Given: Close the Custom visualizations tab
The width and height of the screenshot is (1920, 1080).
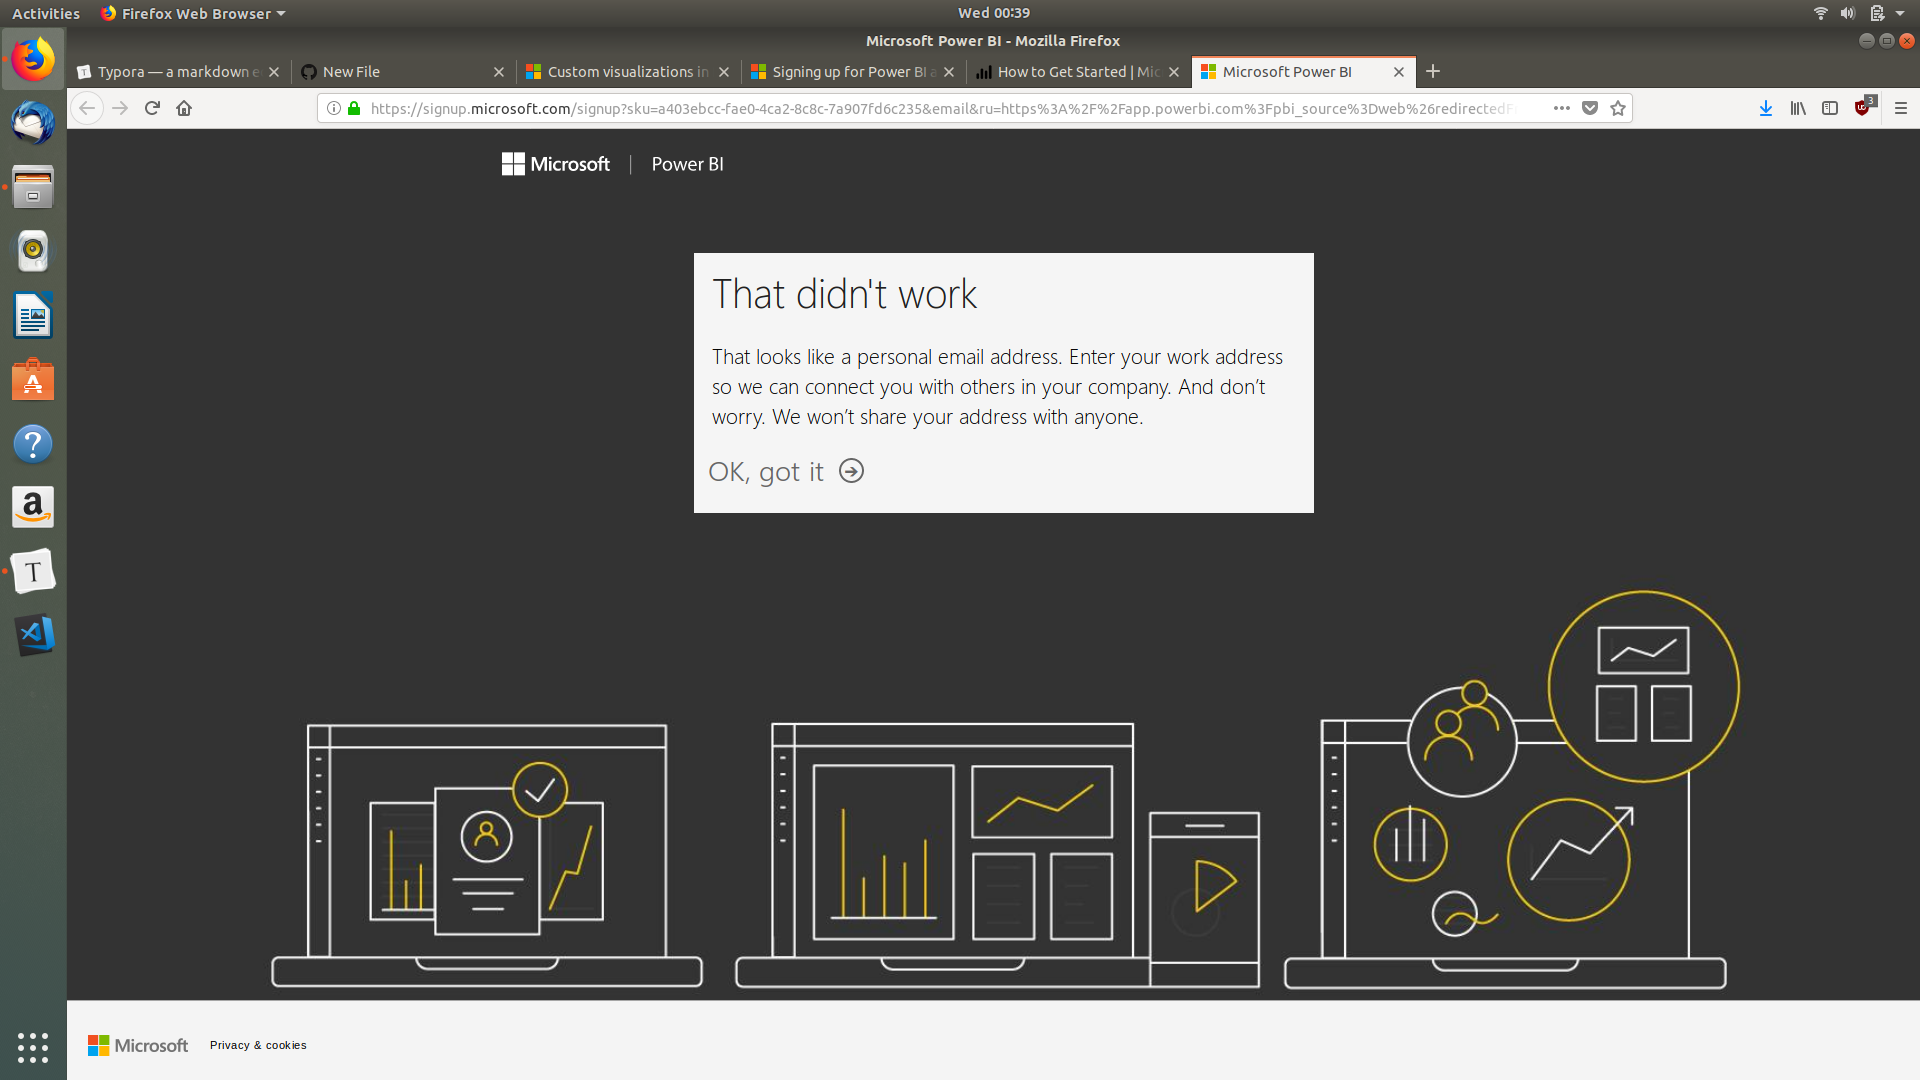Looking at the screenshot, I should click(x=724, y=72).
